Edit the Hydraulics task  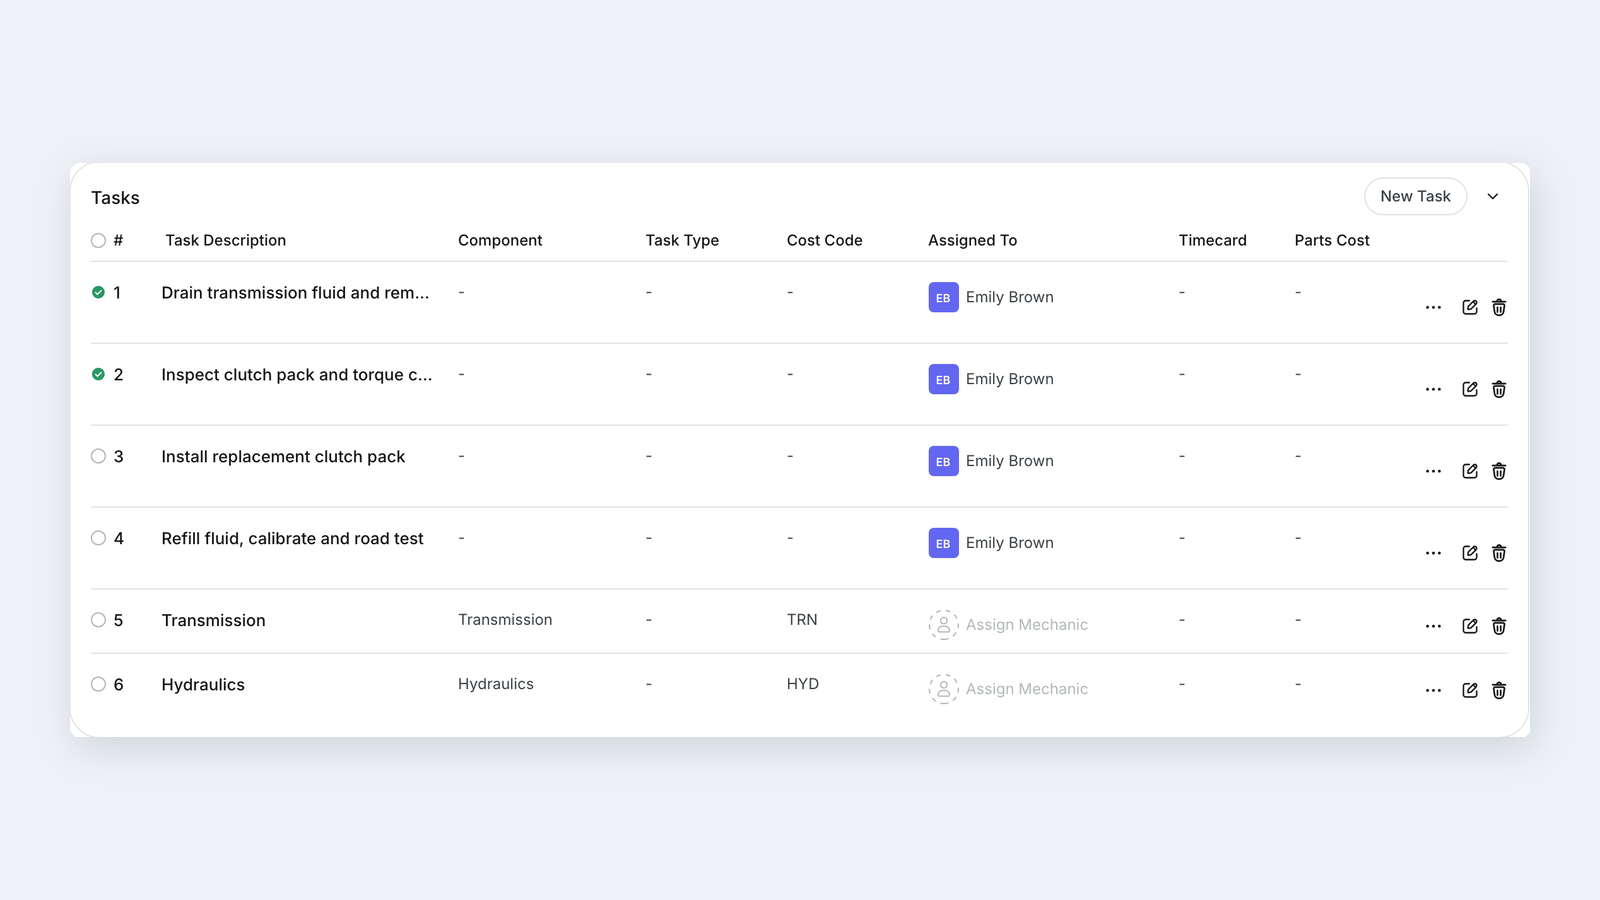[1470, 690]
